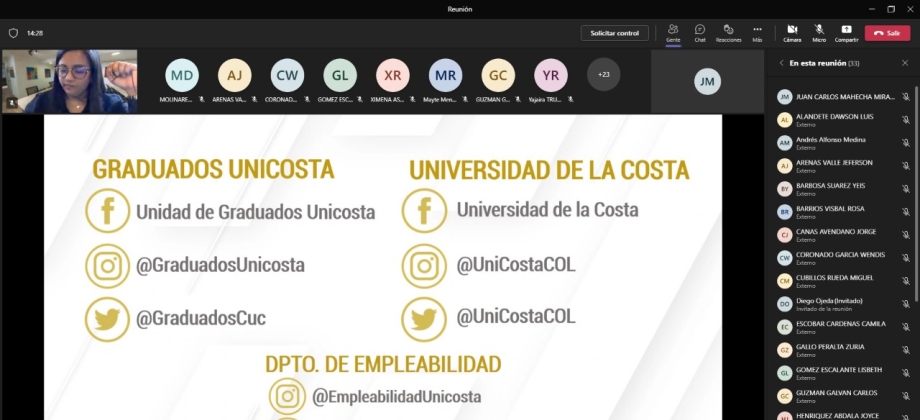Click muted mic icon beside CORONADO GARCIA WENDIS
The width and height of the screenshot is (920, 420).
(906, 258)
